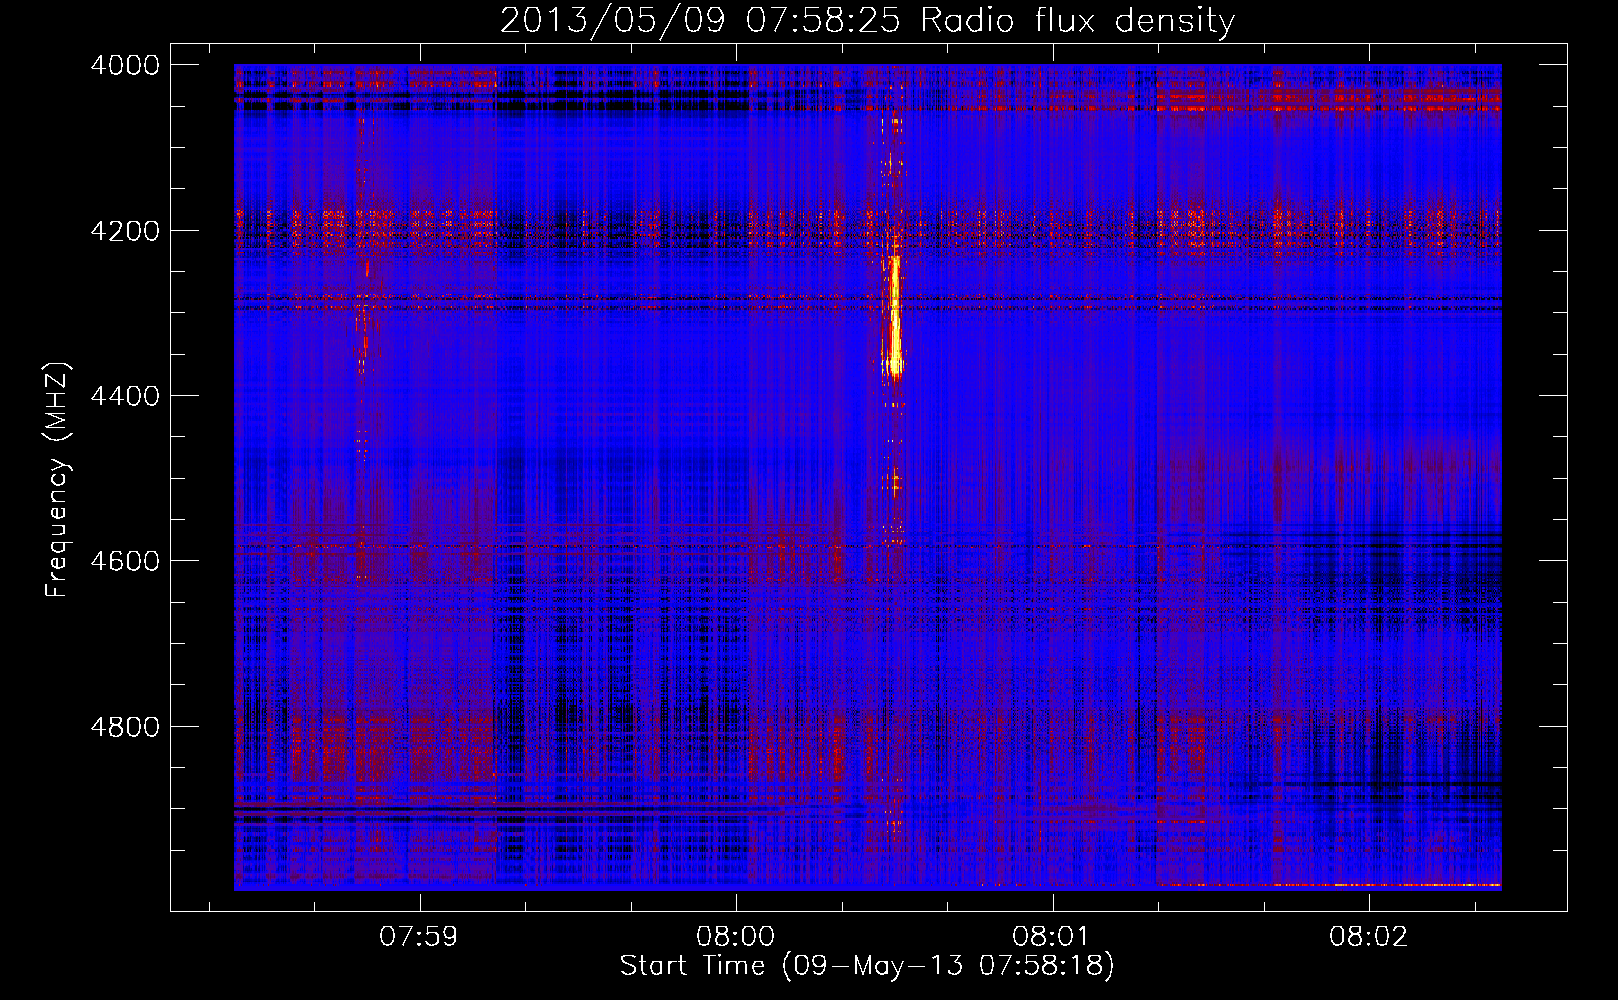
Task: Click the plot title showing 2013/05/09 07:58:25
Action: pyautogui.click(x=867, y=20)
